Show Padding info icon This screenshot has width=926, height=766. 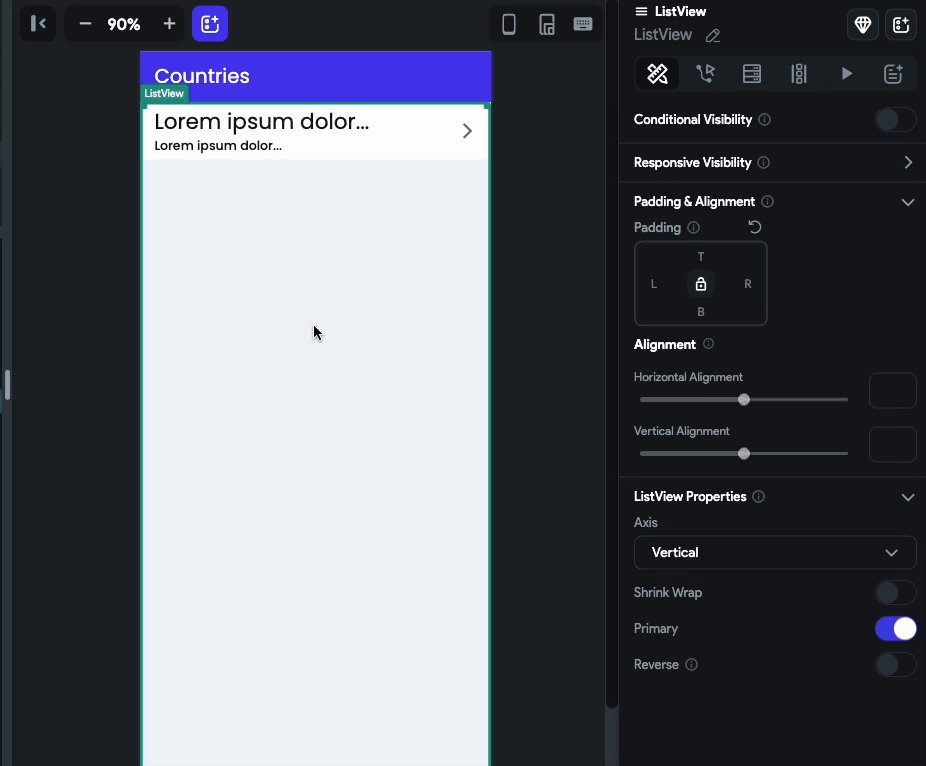(693, 227)
